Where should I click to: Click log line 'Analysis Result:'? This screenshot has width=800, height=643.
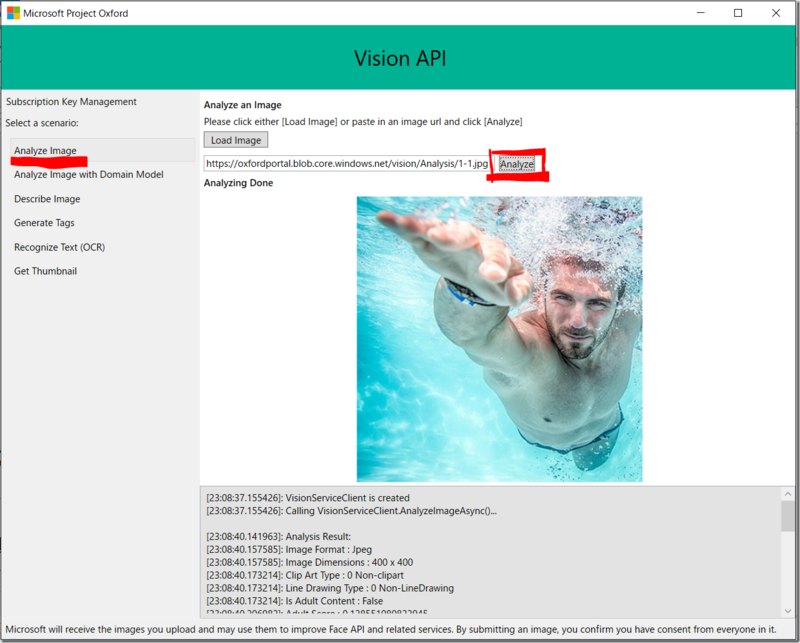pos(279,536)
